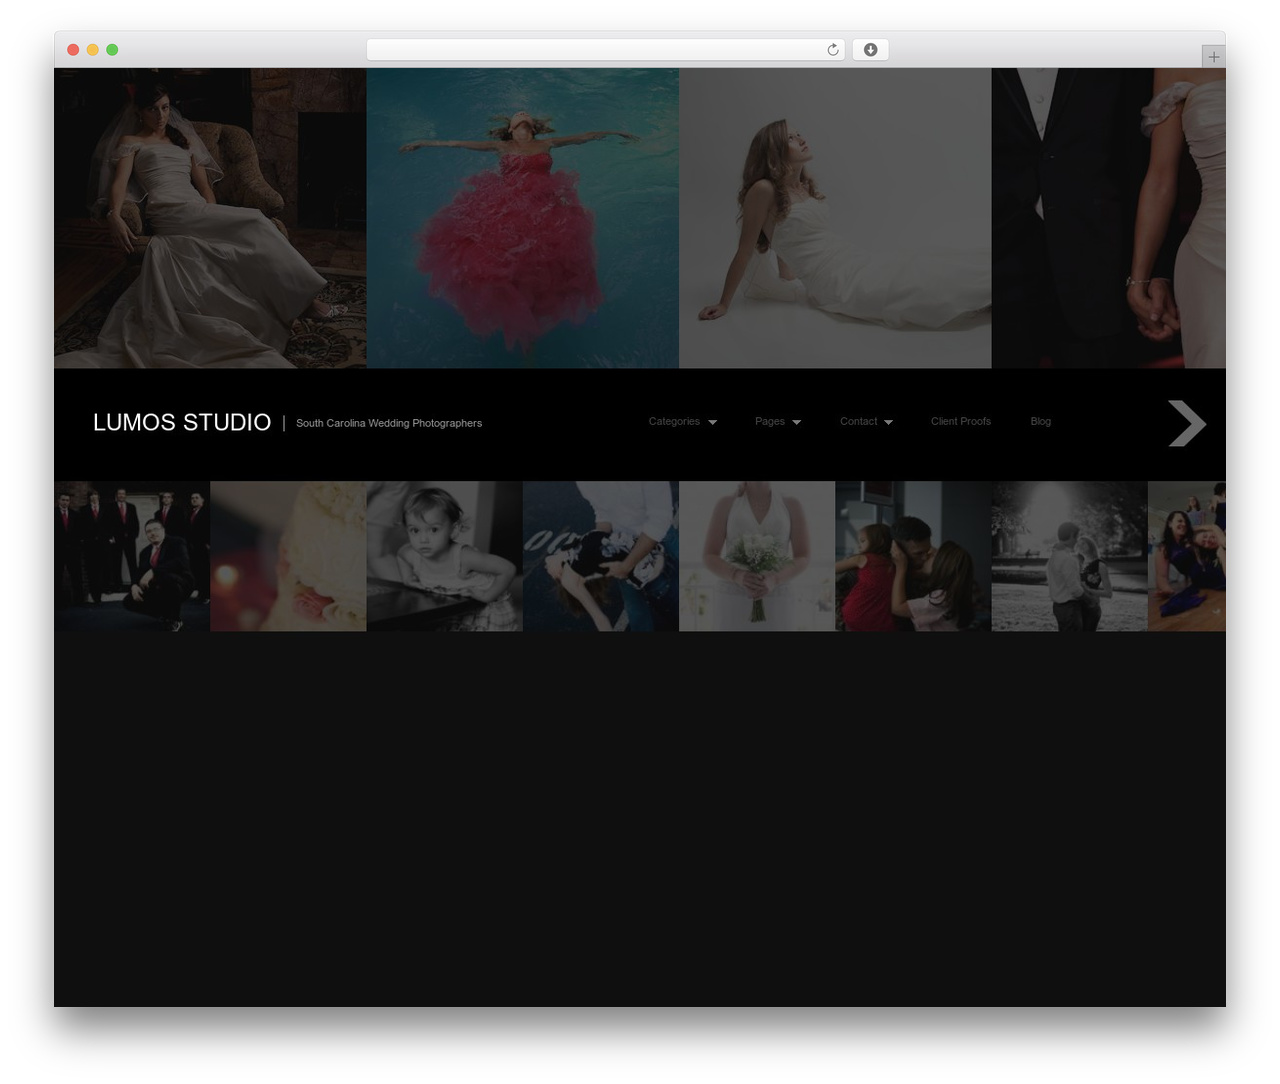Click the South Carolina Wedding Photographers tagline

click(389, 424)
